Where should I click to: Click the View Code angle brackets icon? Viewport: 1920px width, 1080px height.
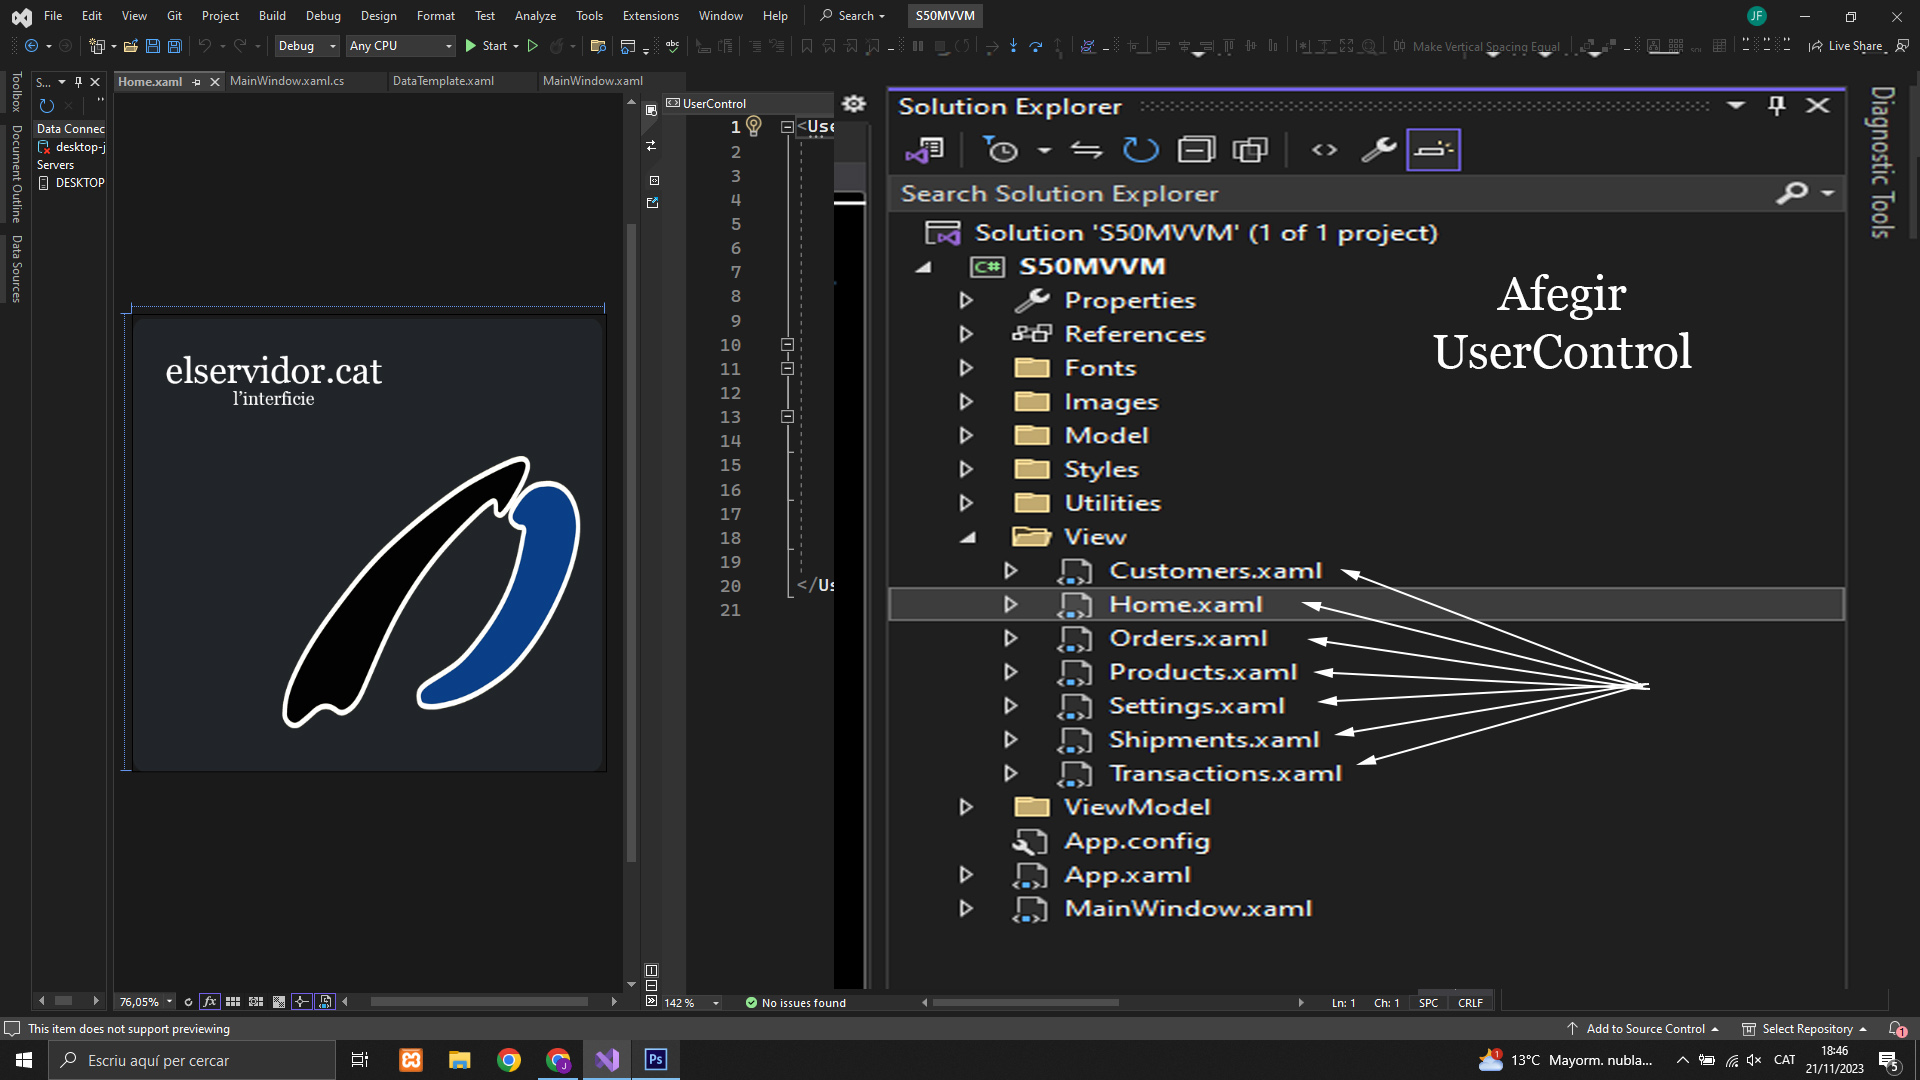(x=1324, y=150)
